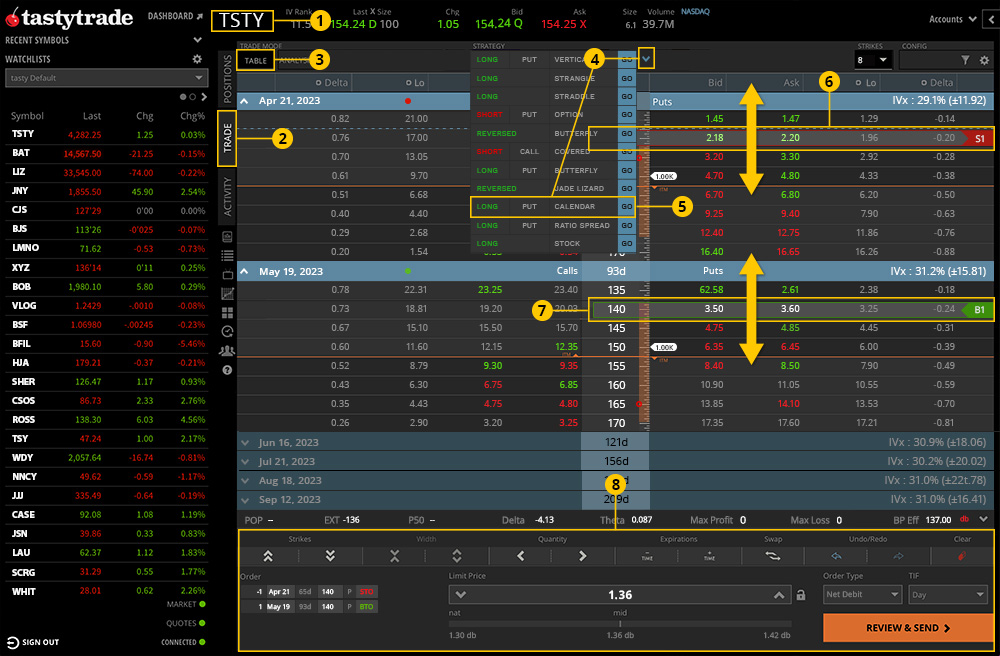Choose Long Stock strategy GO
The height and width of the screenshot is (656, 1000).
(x=627, y=244)
